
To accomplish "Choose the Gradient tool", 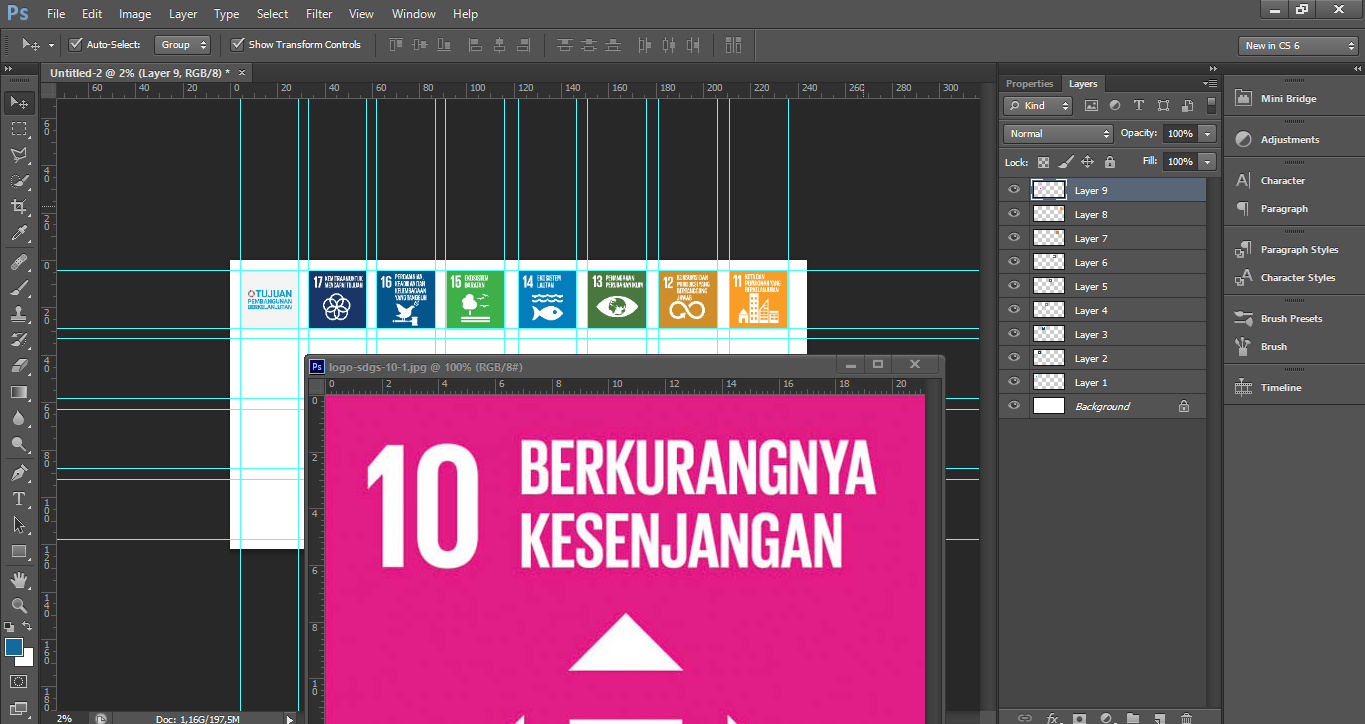I will pyautogui.click(x=18, y=392).
